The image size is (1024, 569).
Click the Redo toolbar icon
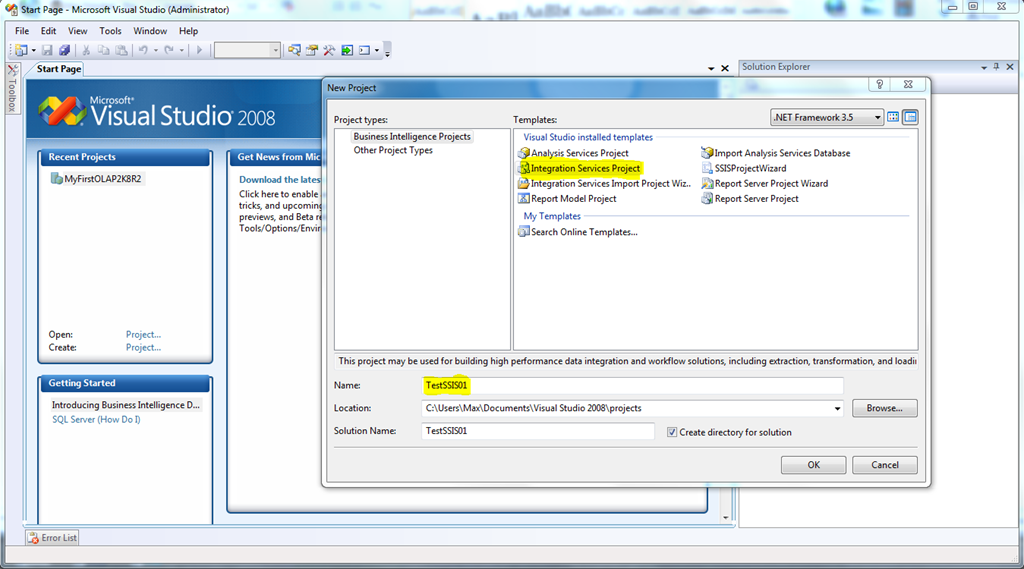(x=169, y=50)
